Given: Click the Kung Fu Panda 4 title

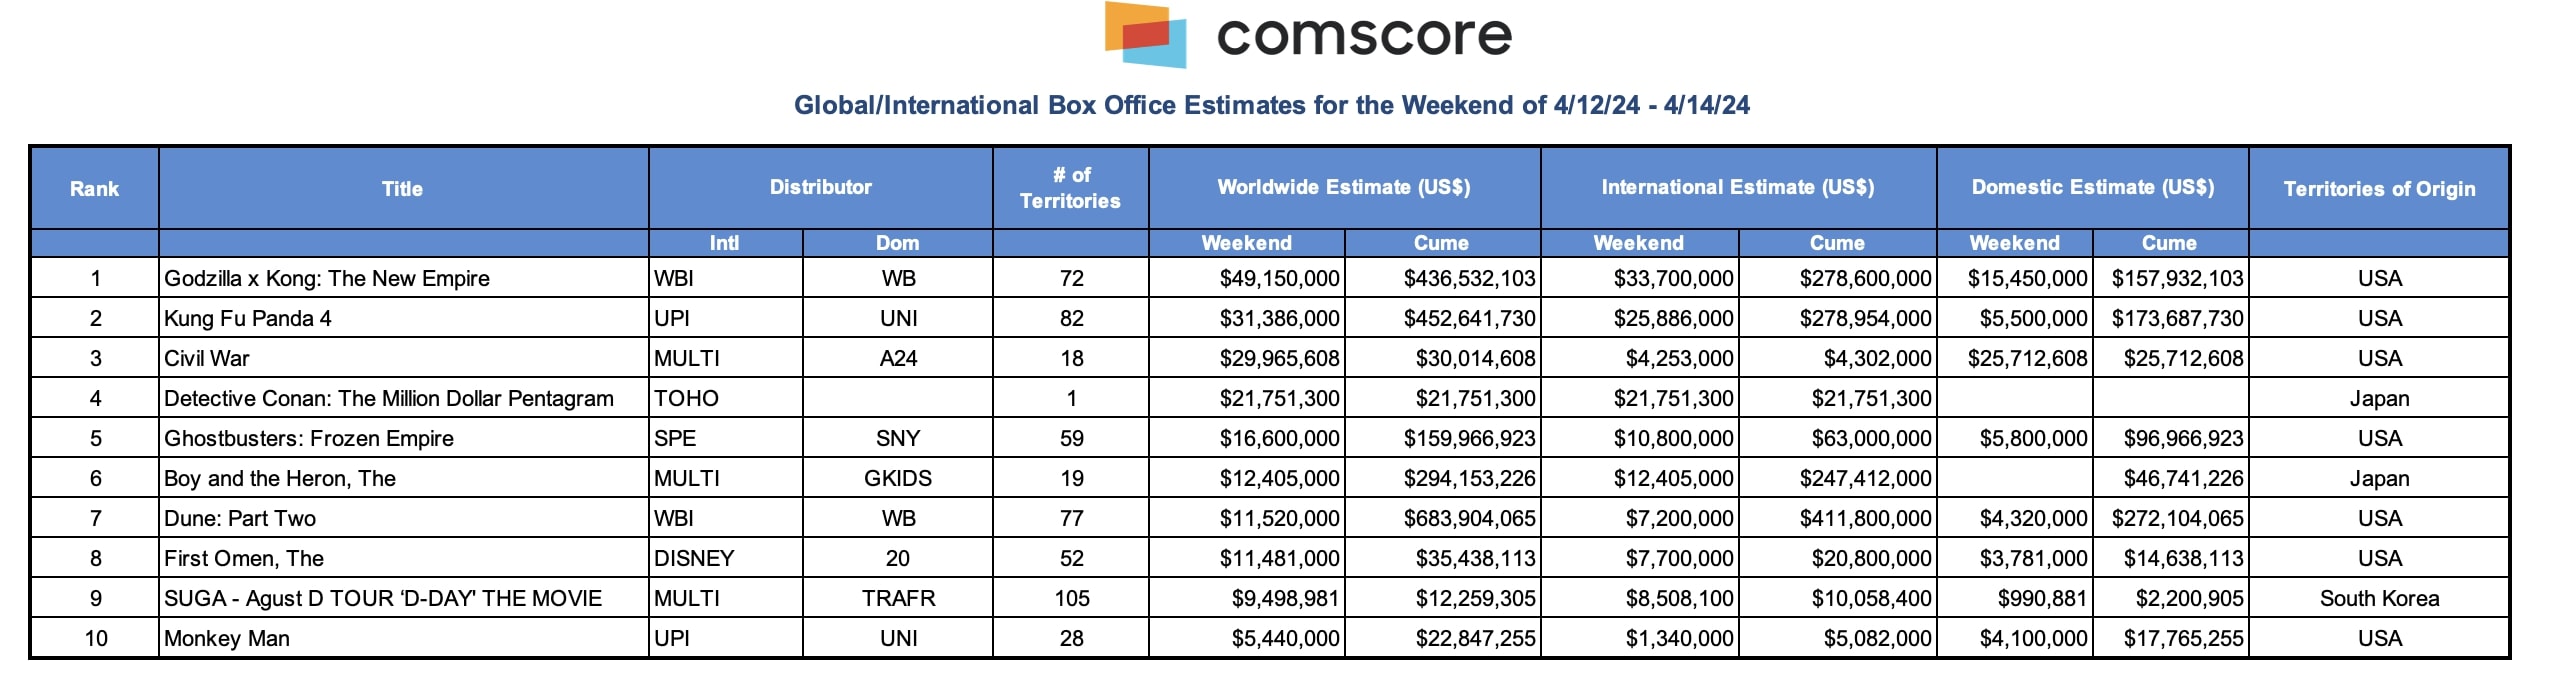Looking at the screenshot, I should 248,319.
